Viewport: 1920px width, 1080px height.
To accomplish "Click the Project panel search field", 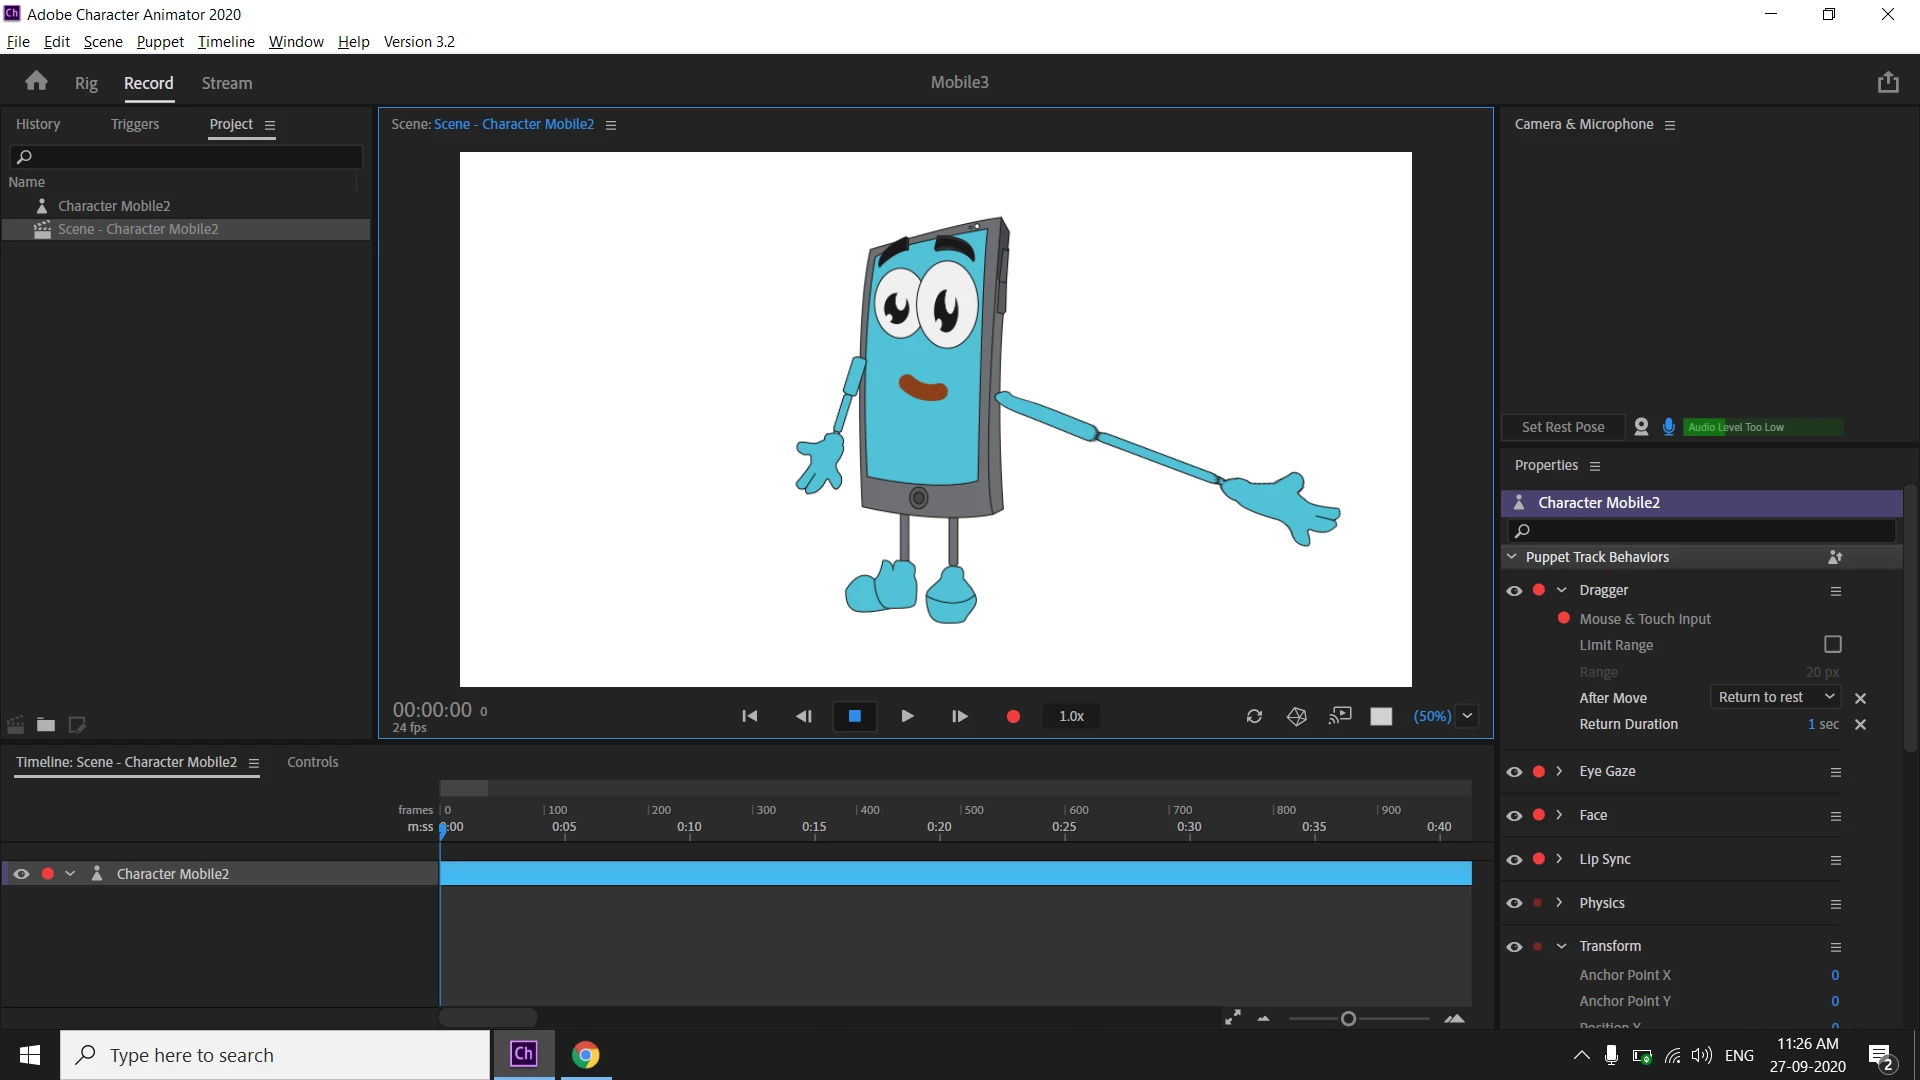I will coord(187,157).
